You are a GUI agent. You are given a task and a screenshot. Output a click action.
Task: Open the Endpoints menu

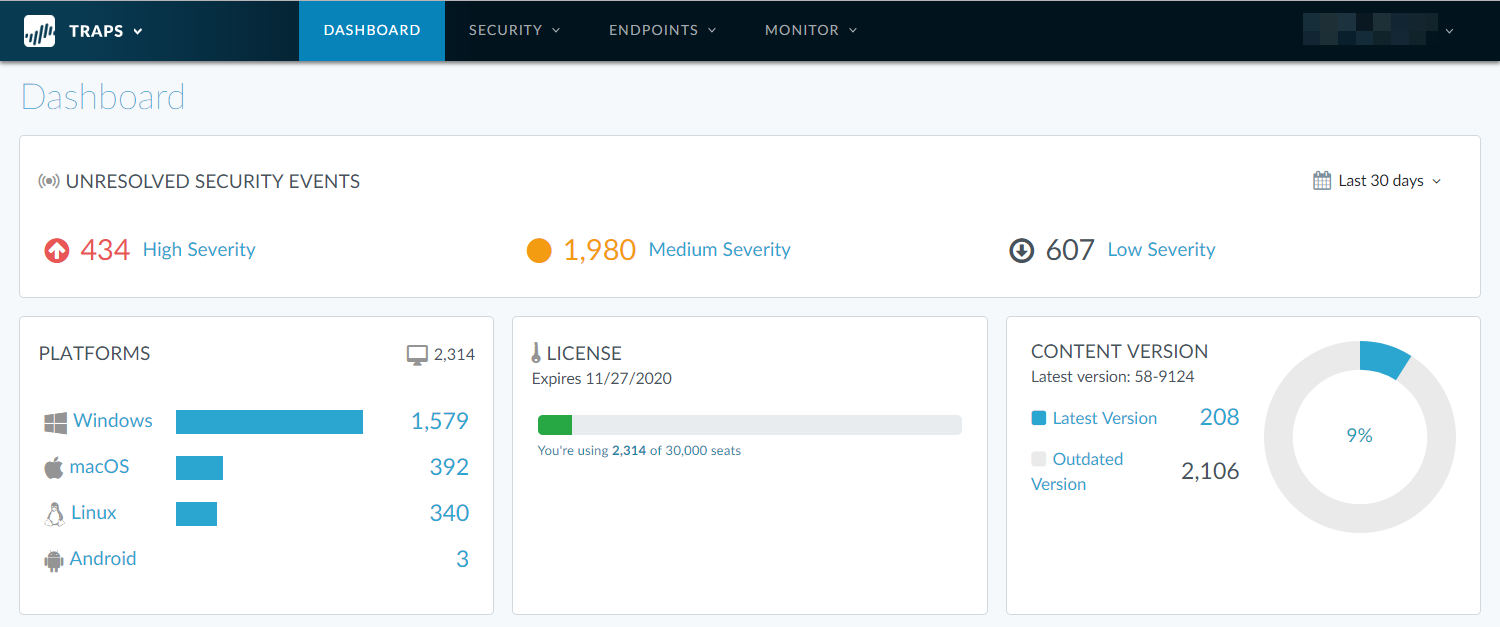(x=662, y=30)
